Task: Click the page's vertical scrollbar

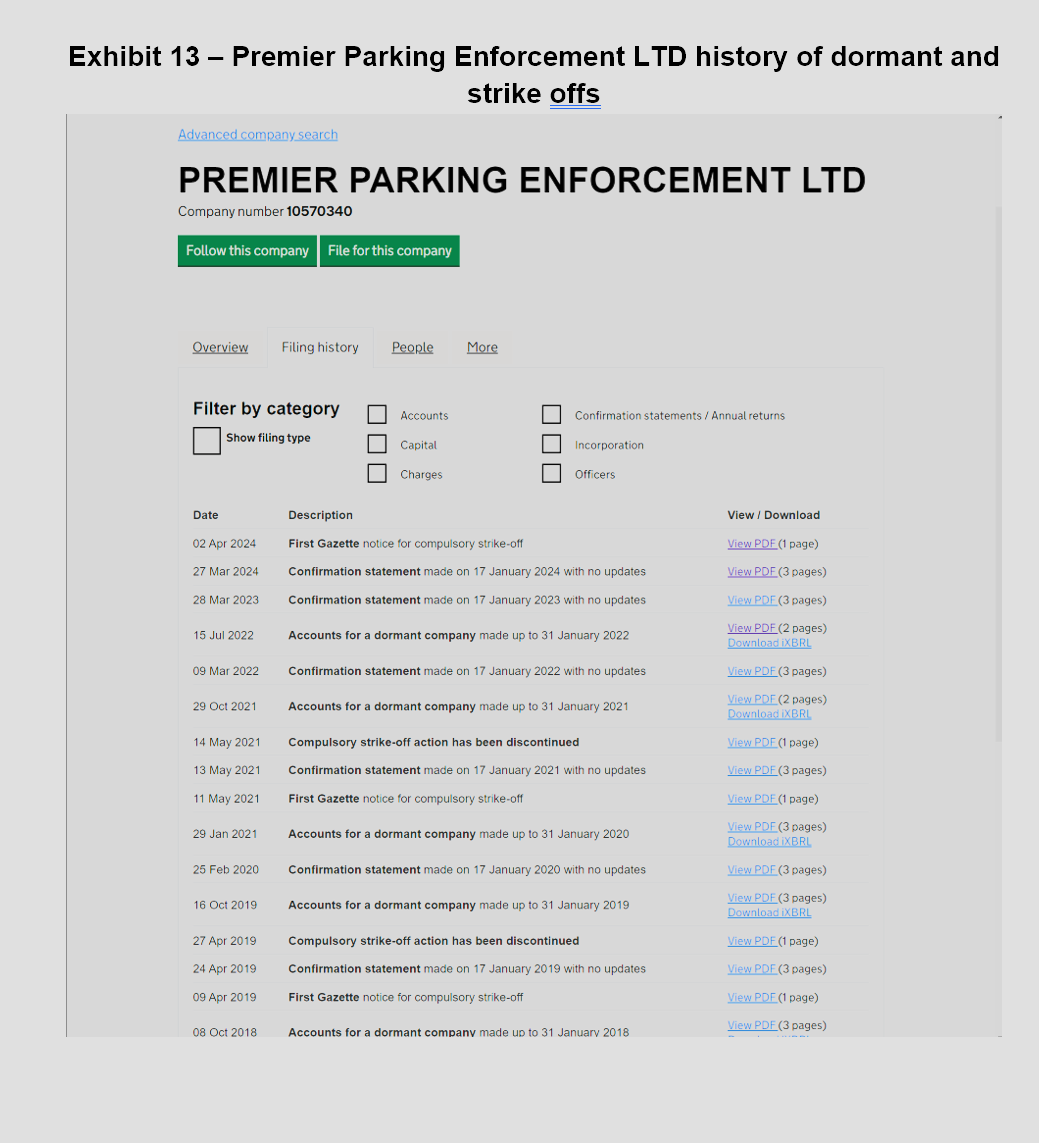Action: (999, 474)
